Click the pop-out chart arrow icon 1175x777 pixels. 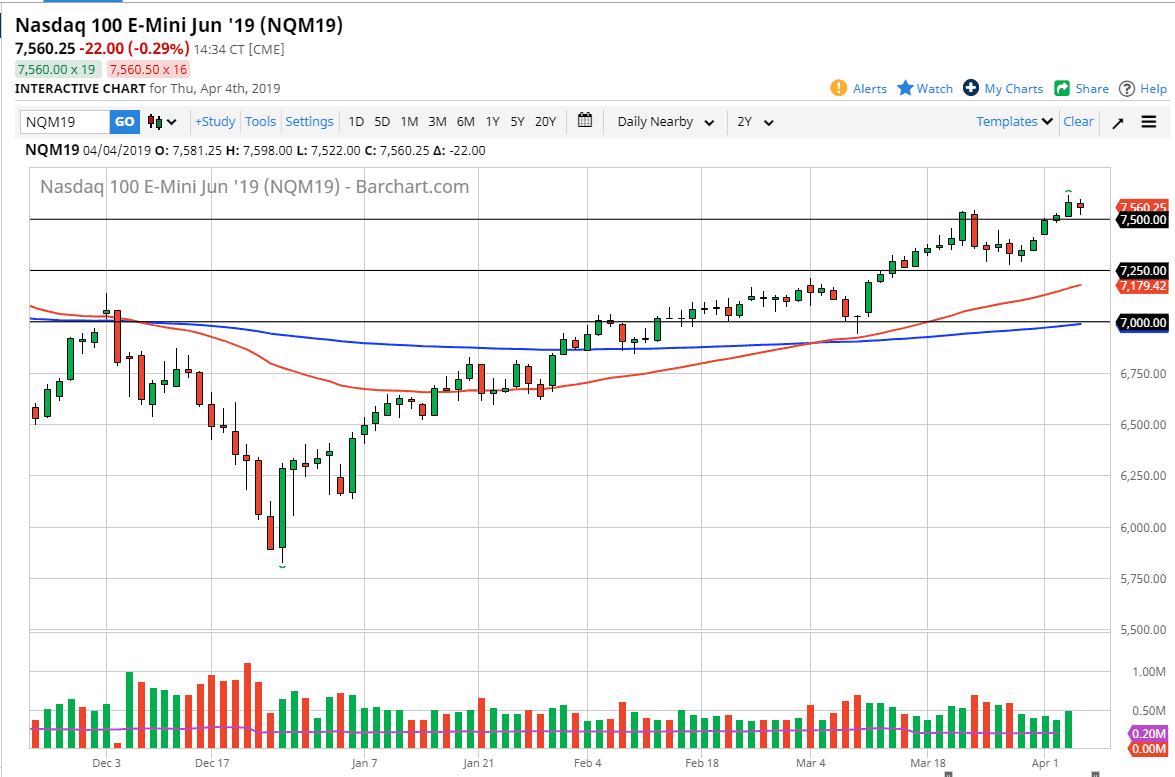tap(1117, 121)
